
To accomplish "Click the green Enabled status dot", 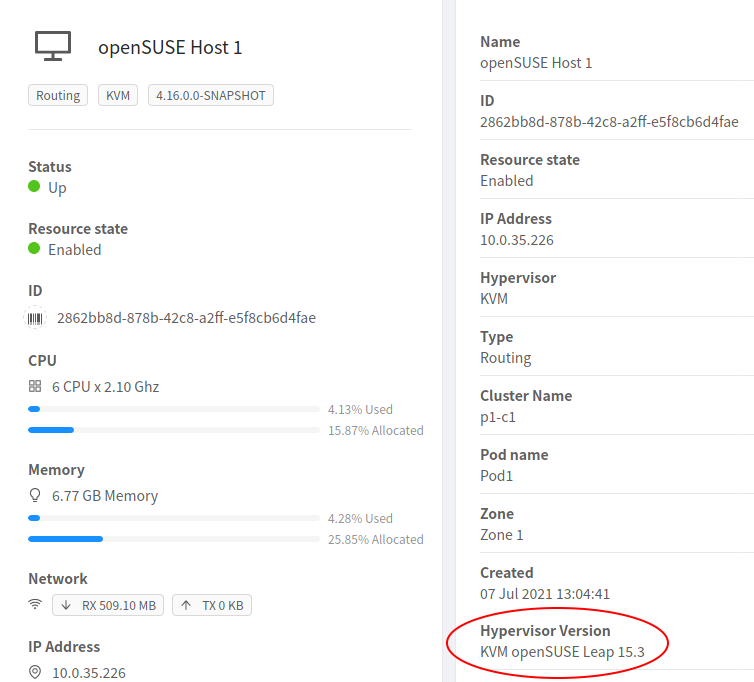I will [x=34, y=248].
